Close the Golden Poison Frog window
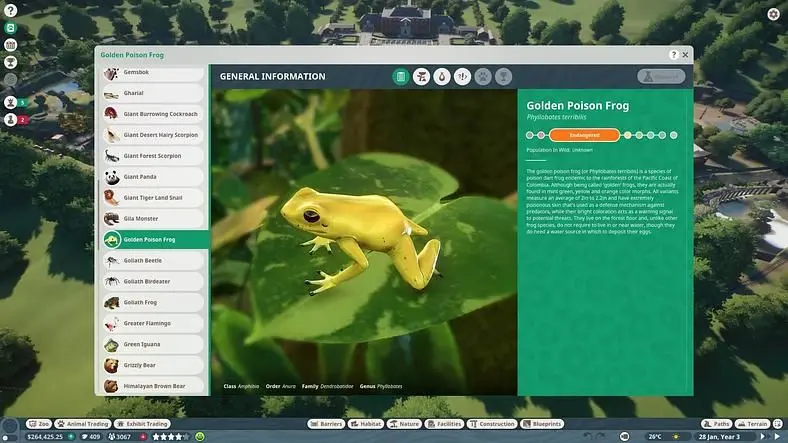The width and height of the screenshot is (788, 443). coord(685,55)
